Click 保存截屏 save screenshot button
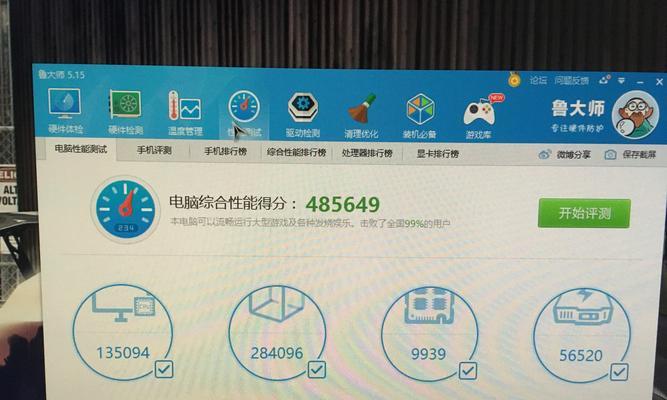The height and width of the screenshot is (400, 667). 630,154
